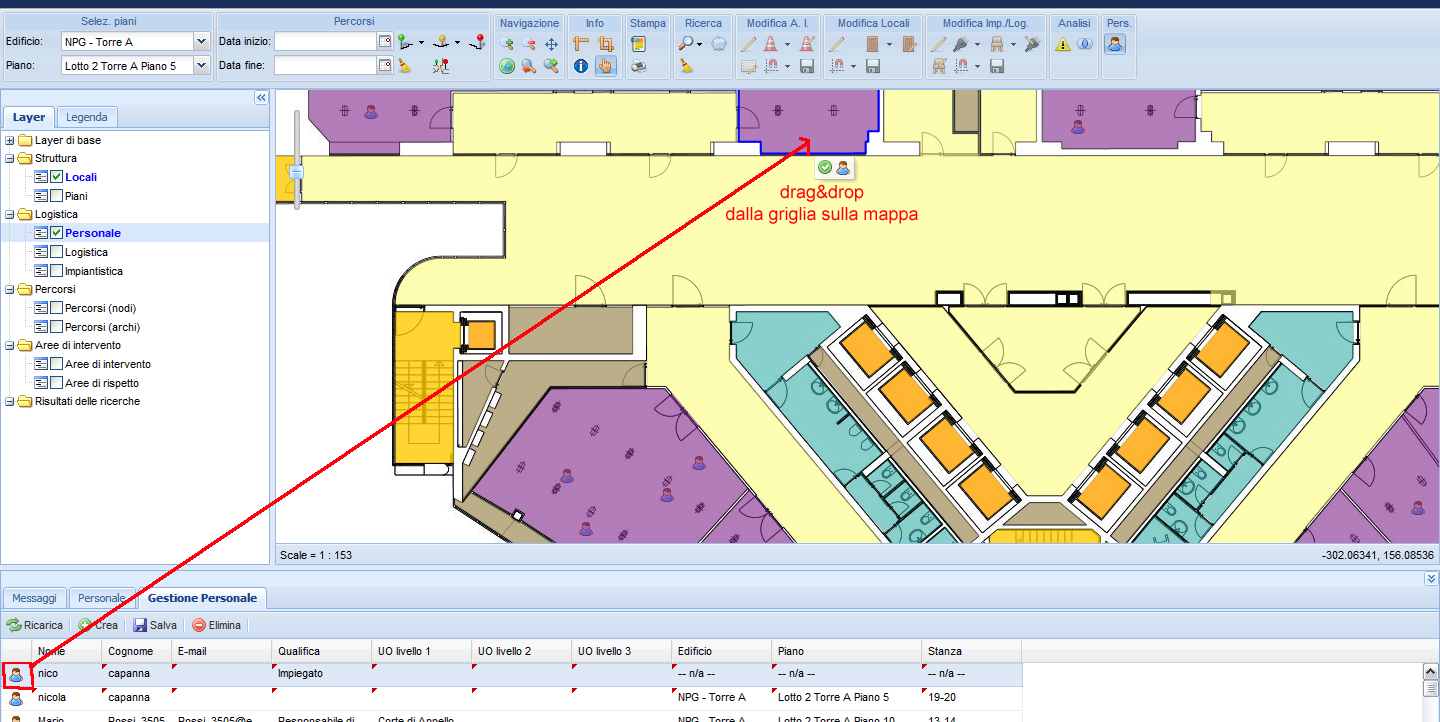Open calendar picker for Data inizio
Image resolution: width=1440 pixels, height=722 pixels.
[385, 42]
